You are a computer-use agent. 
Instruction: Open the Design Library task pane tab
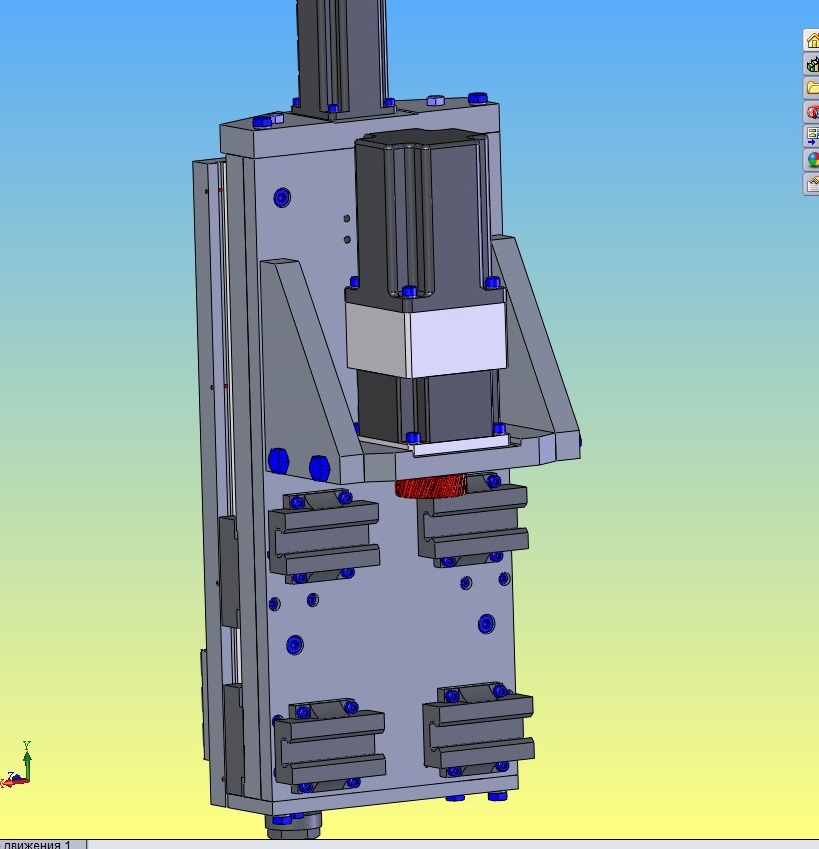tap(811, 64)
